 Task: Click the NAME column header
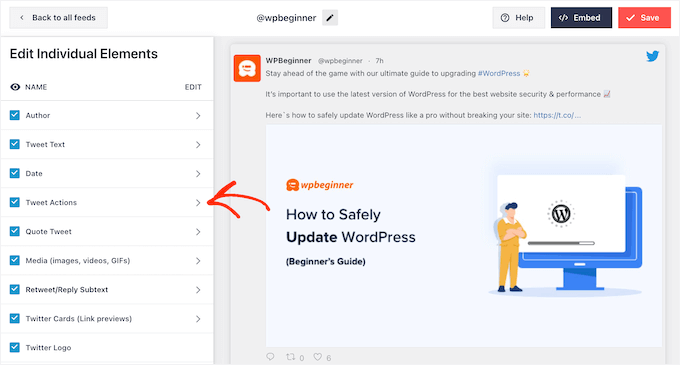tap(36, 87)
